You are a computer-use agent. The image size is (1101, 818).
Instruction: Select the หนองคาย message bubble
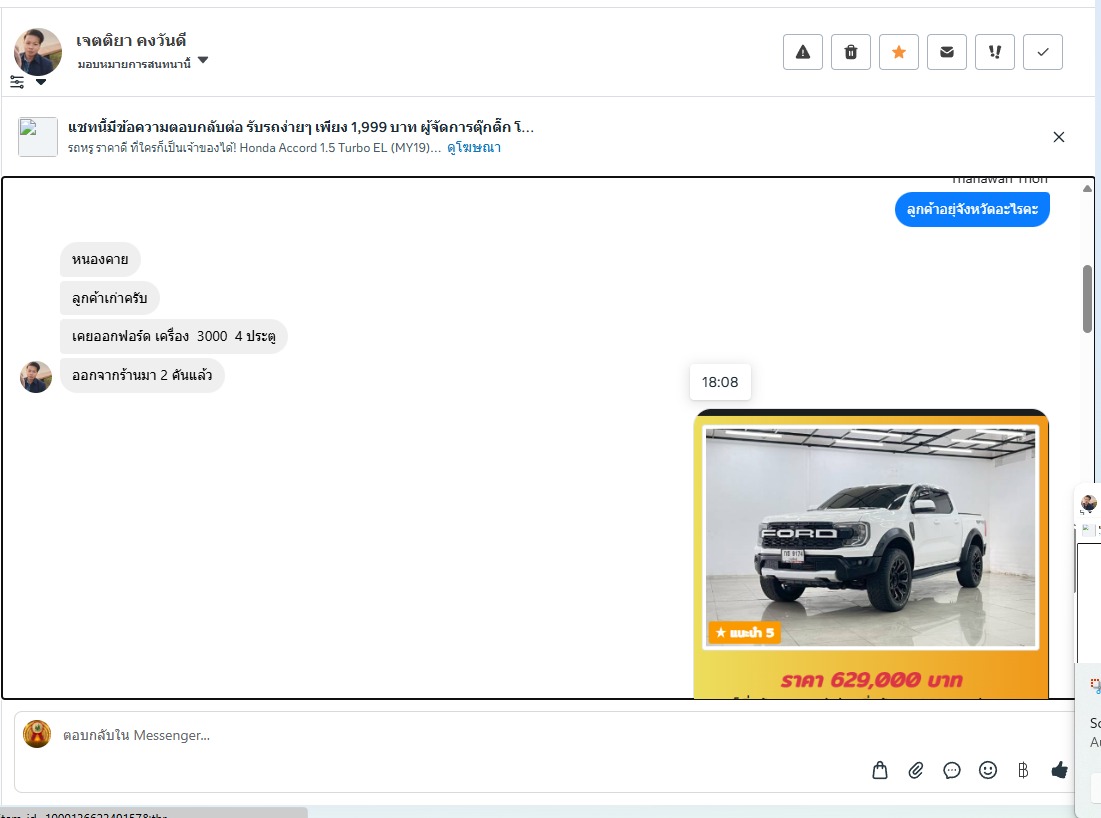click(x=100, y=260)
